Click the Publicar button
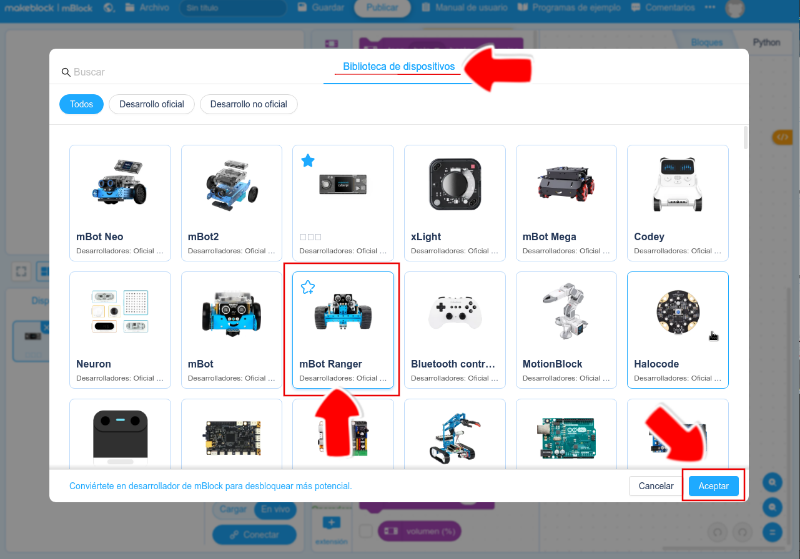 (382, 8)
